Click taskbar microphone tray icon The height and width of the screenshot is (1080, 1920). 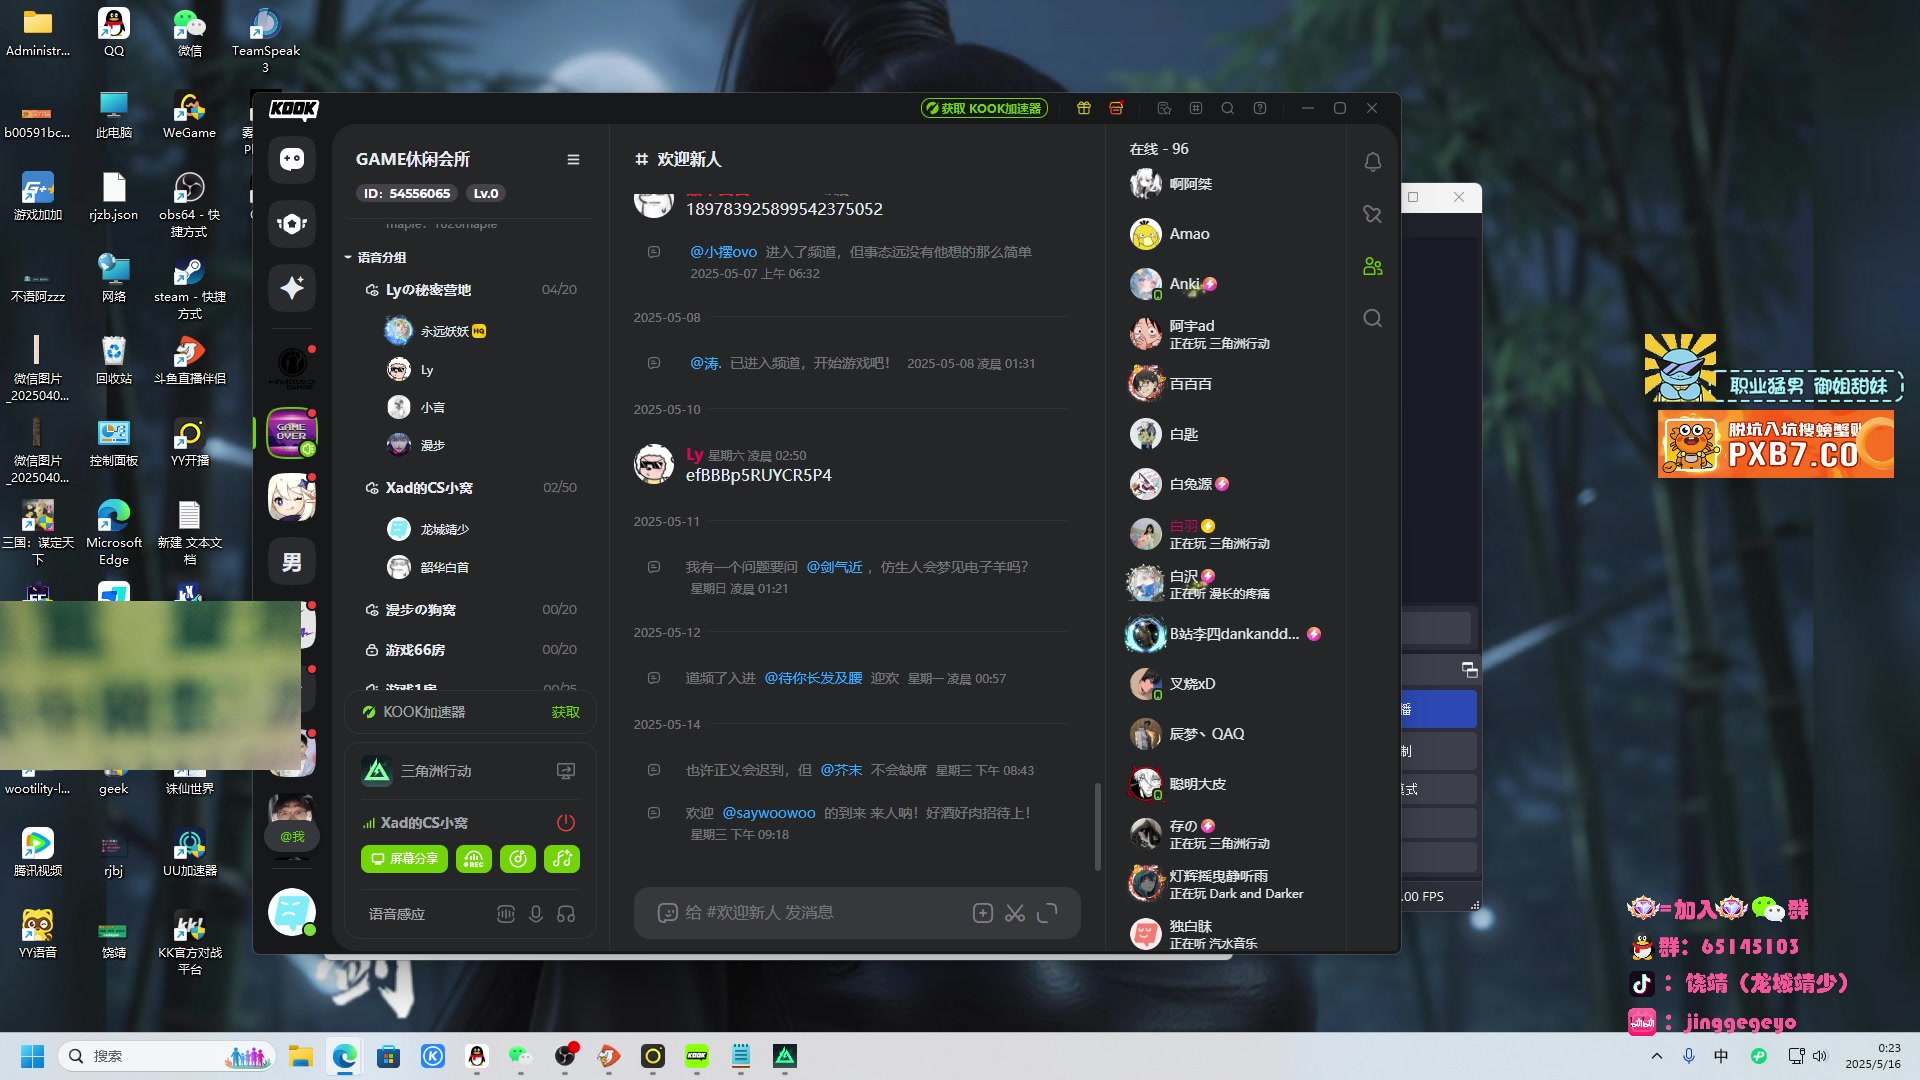[1689, 1056]
